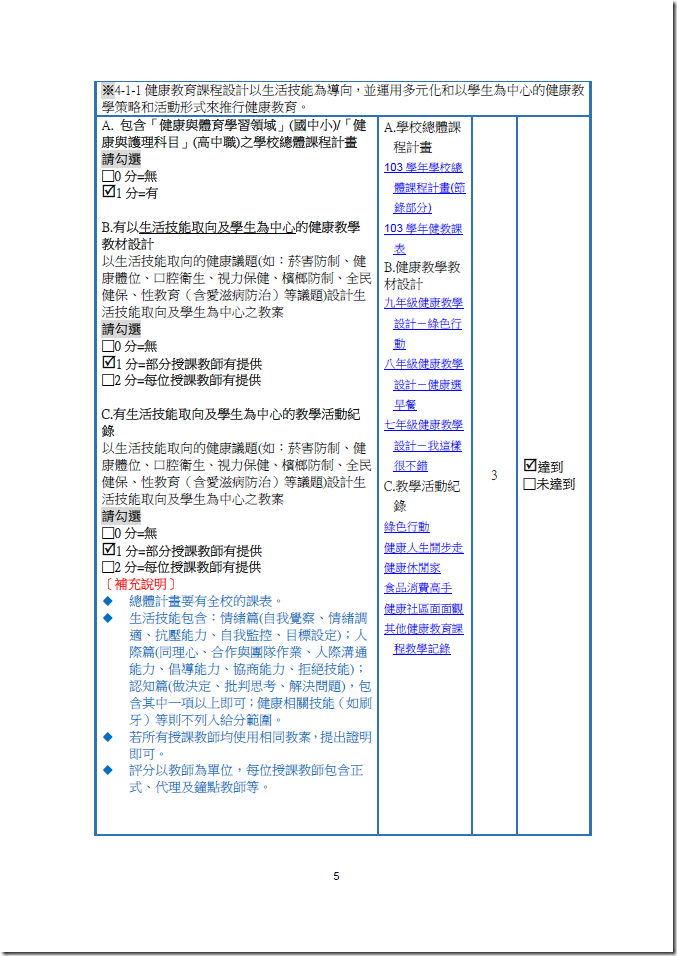Screen dimensions: 677x956
Task: Toggle the '達到' checkbox
Action: pyautogui.click(x=530, y=466)
